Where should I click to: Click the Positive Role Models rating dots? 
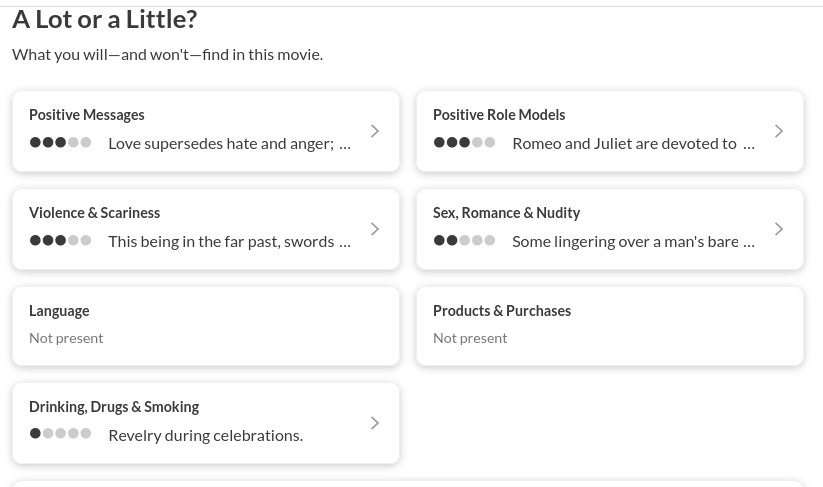click(x=464, y=143)
